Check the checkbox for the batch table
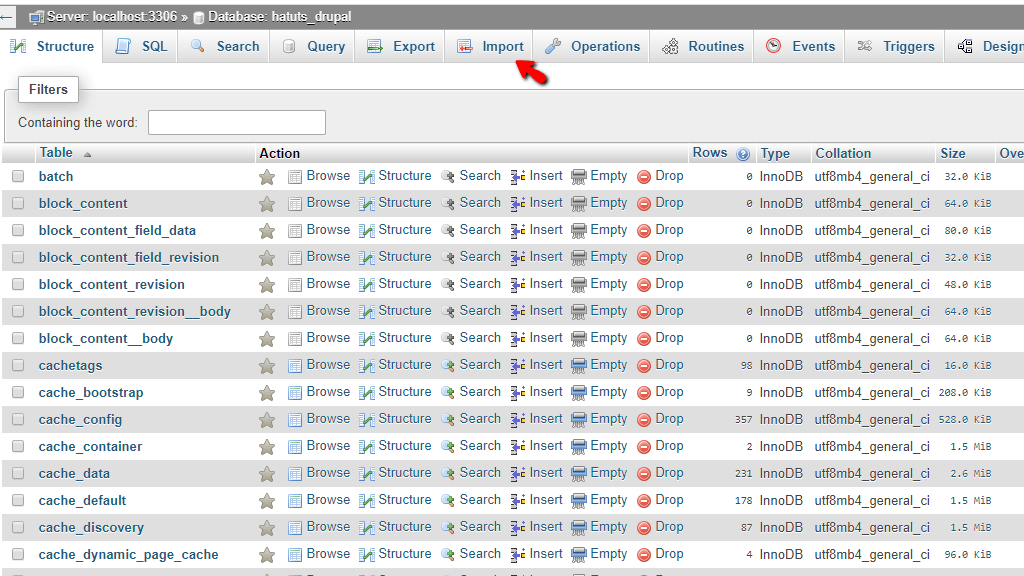The image size is (1024, 576). click(x=17, y=176)
